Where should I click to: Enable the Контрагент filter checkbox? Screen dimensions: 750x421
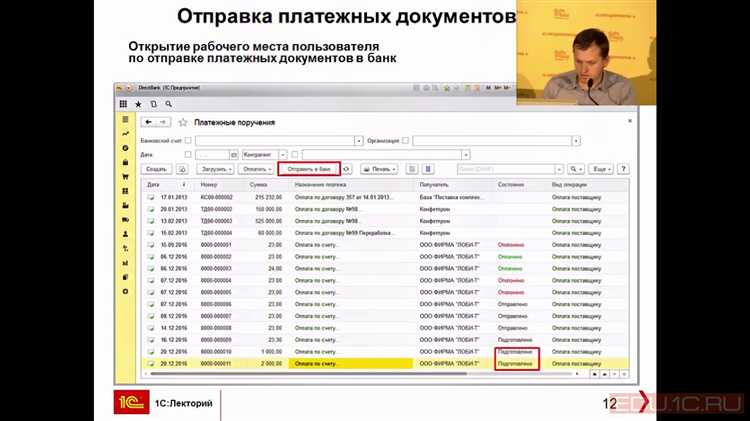tap(295, 155)
